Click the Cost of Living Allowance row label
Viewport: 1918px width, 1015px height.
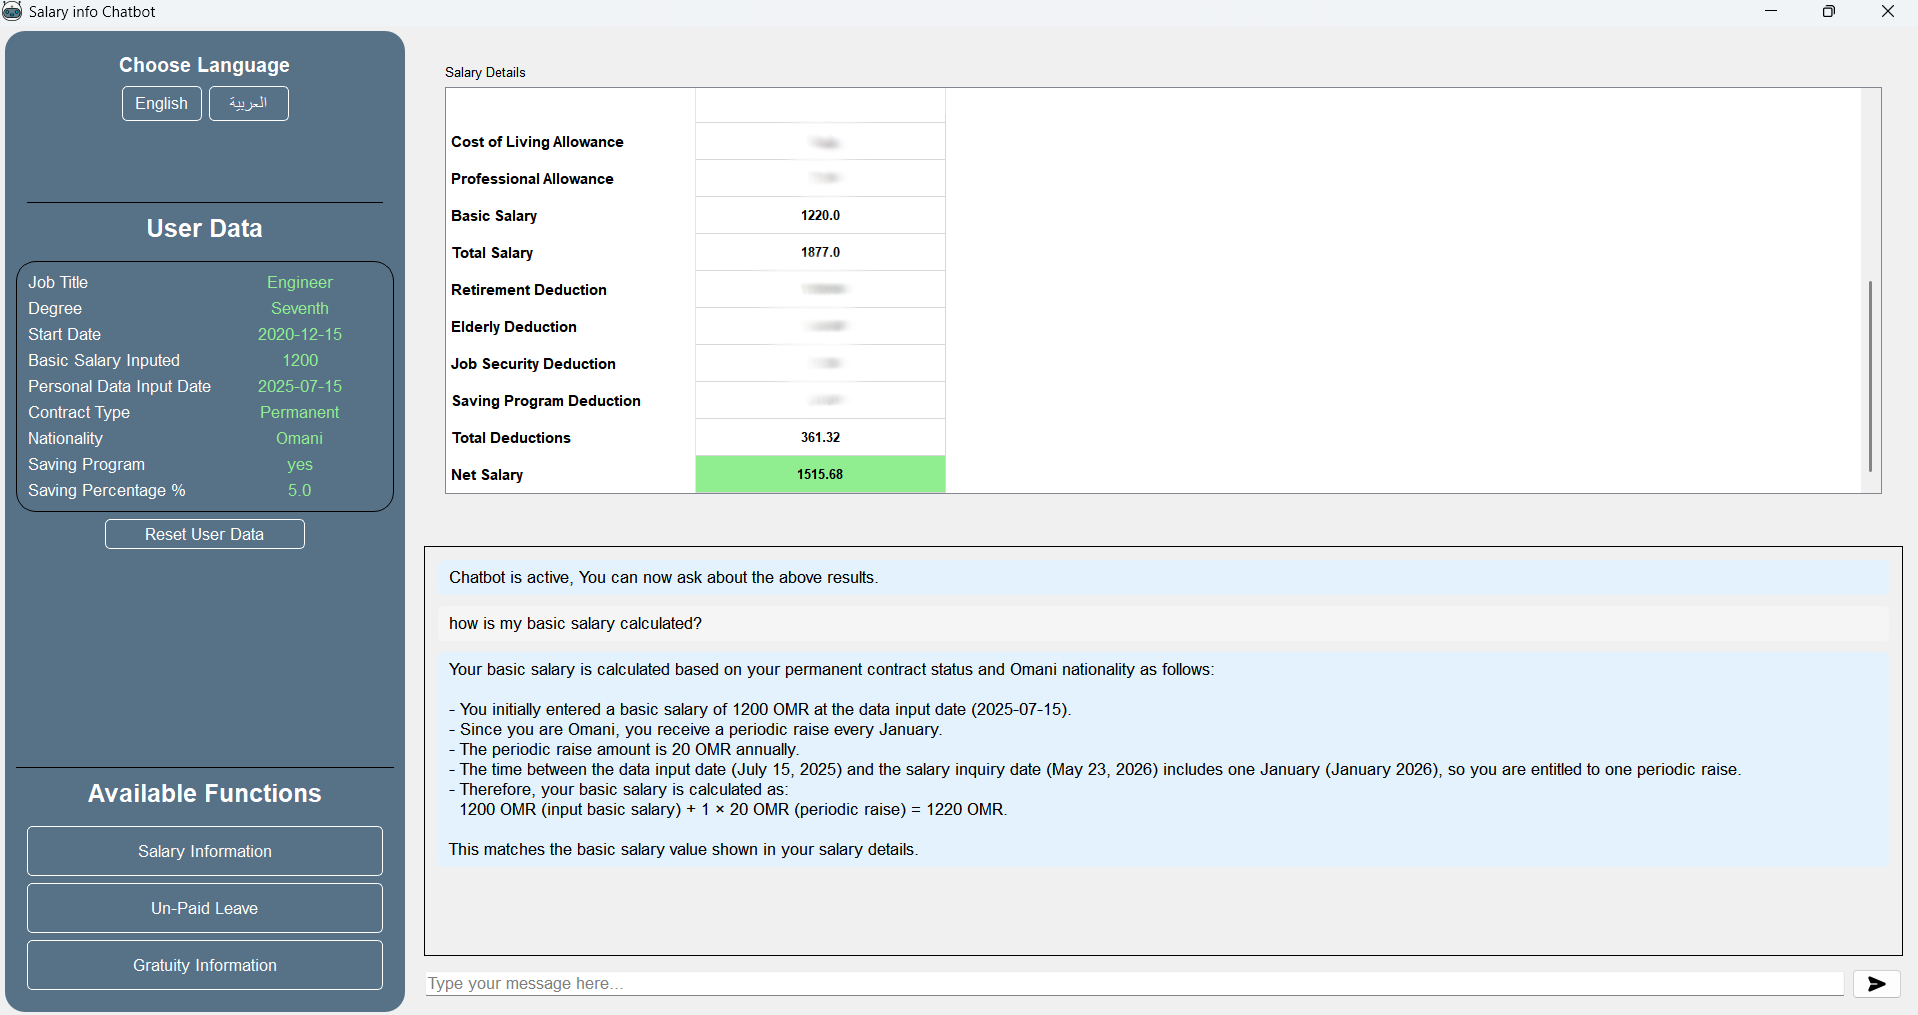537,142
